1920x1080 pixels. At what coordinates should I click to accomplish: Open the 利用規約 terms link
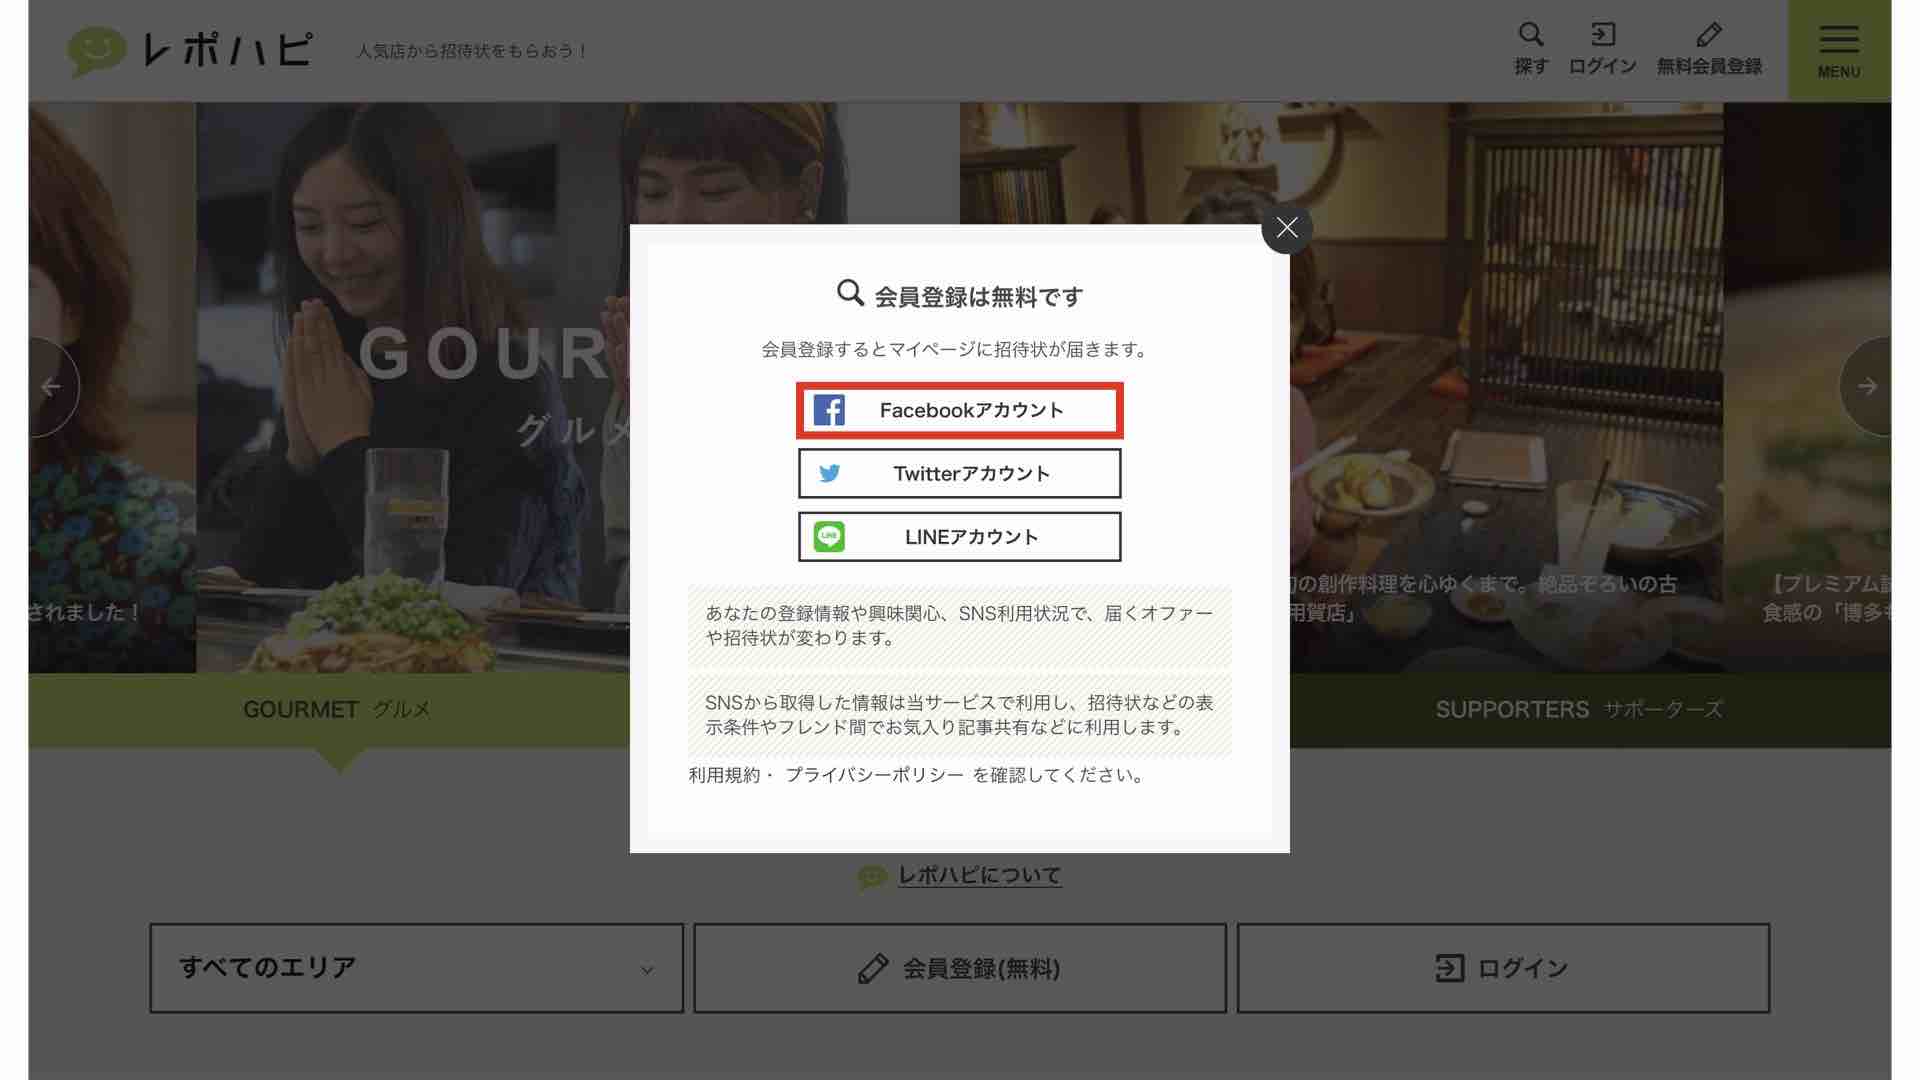click(724, 775)
